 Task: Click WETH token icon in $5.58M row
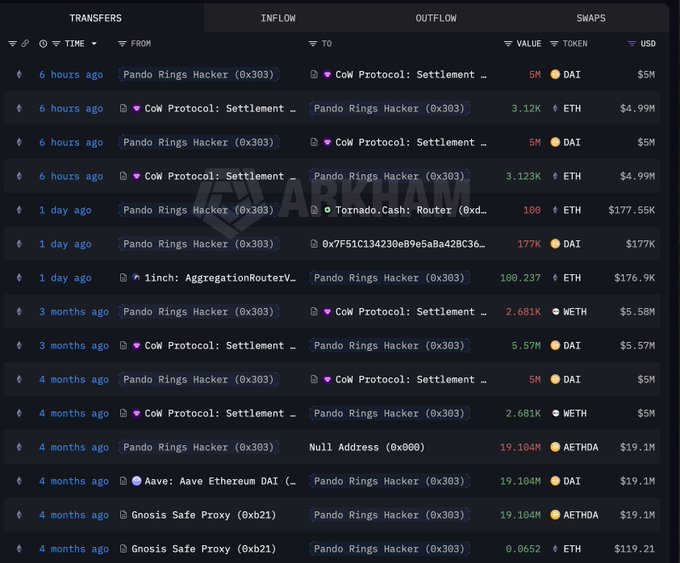click(x=556, y=311)
